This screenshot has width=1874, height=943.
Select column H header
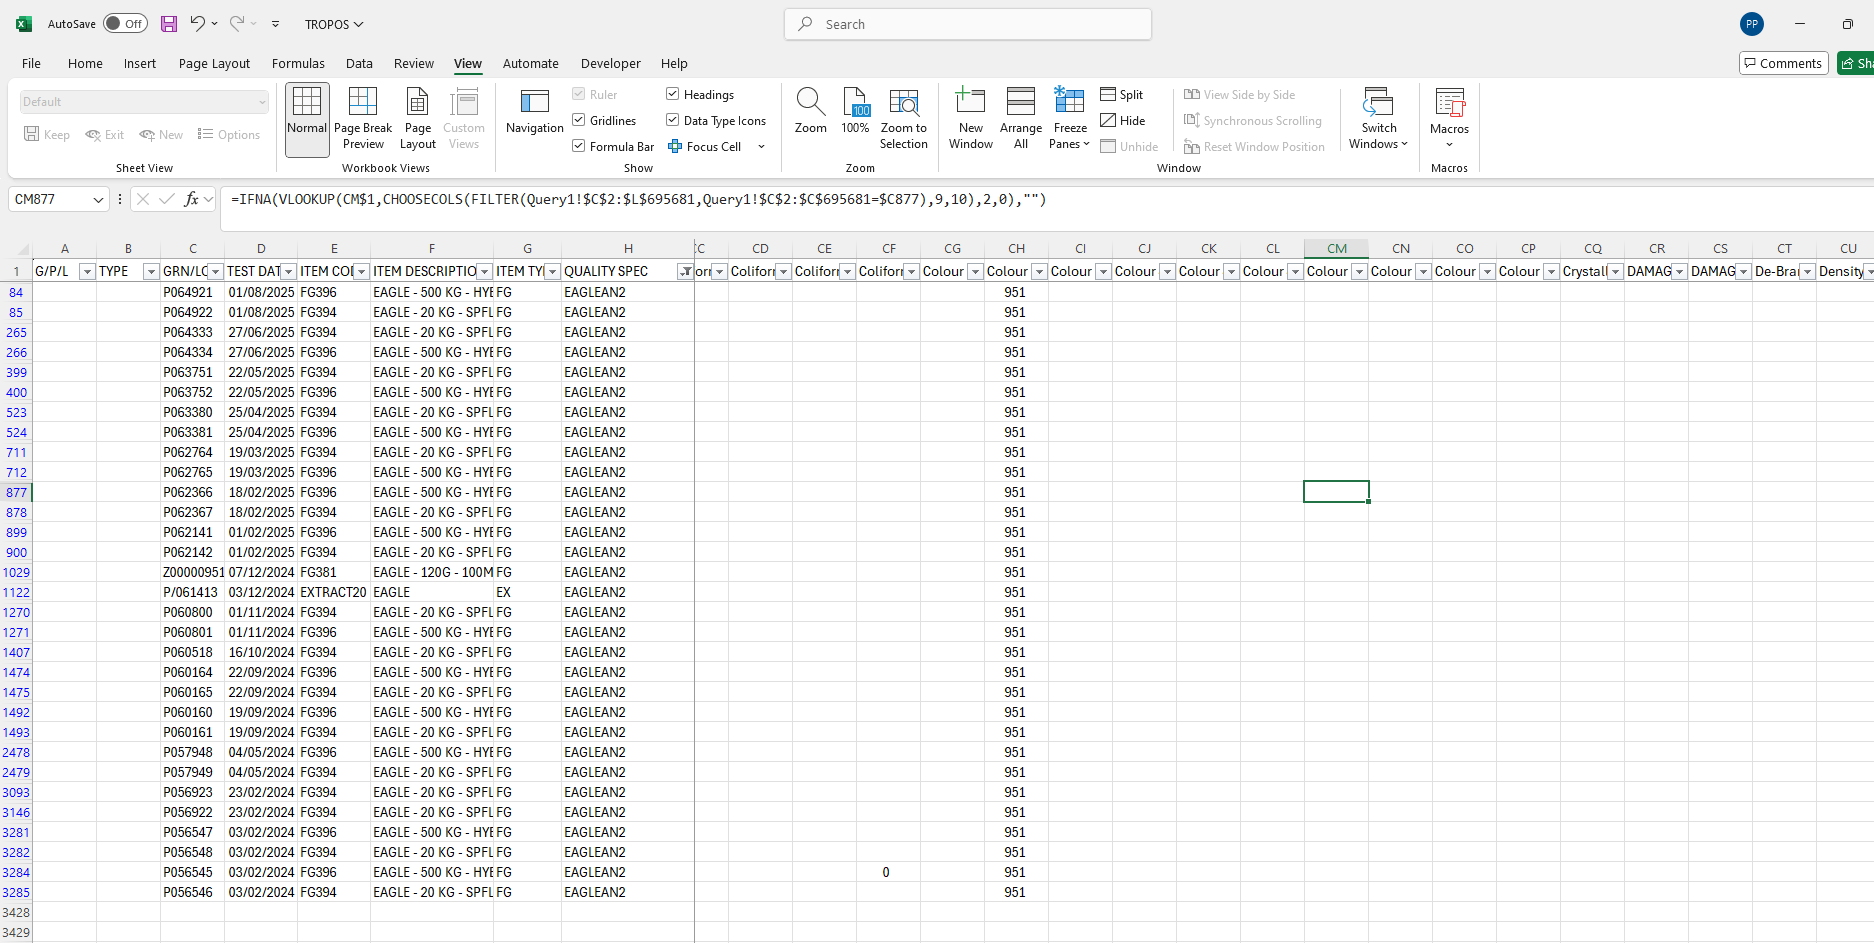[x=628, y=249]
